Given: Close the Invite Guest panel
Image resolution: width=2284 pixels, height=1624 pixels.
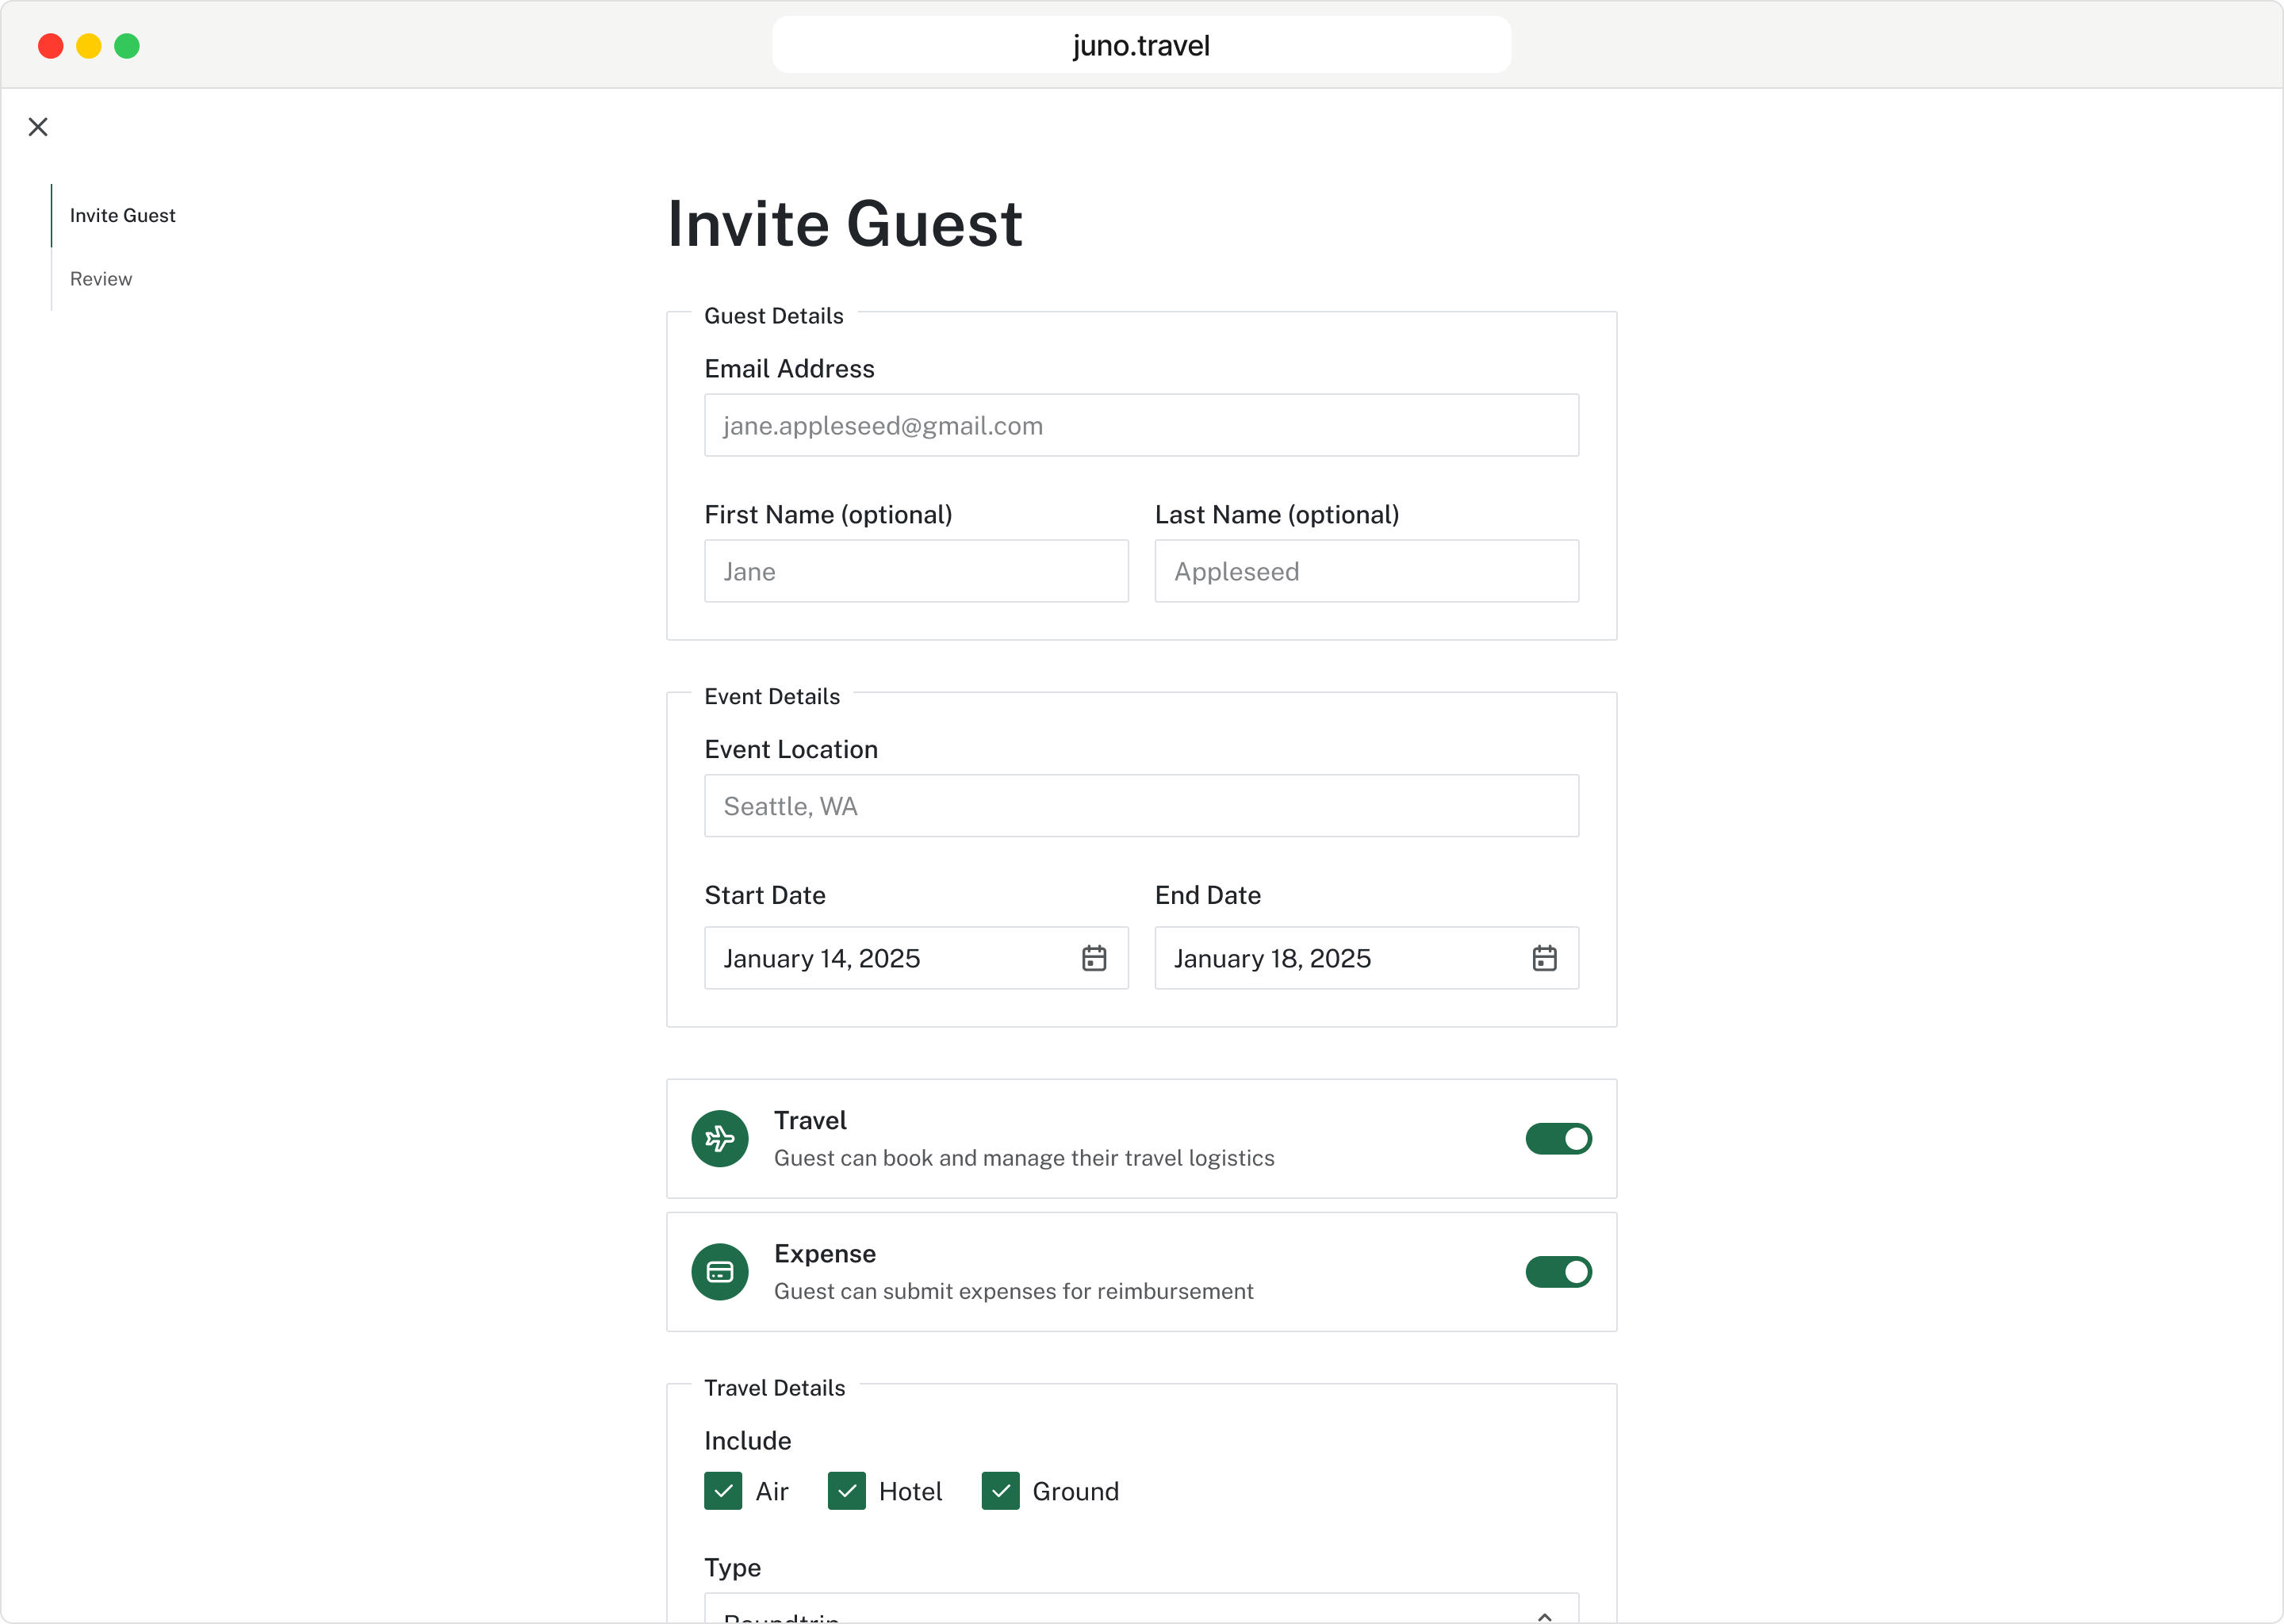Looking at the screenshot, I should (x=38, y=126).
